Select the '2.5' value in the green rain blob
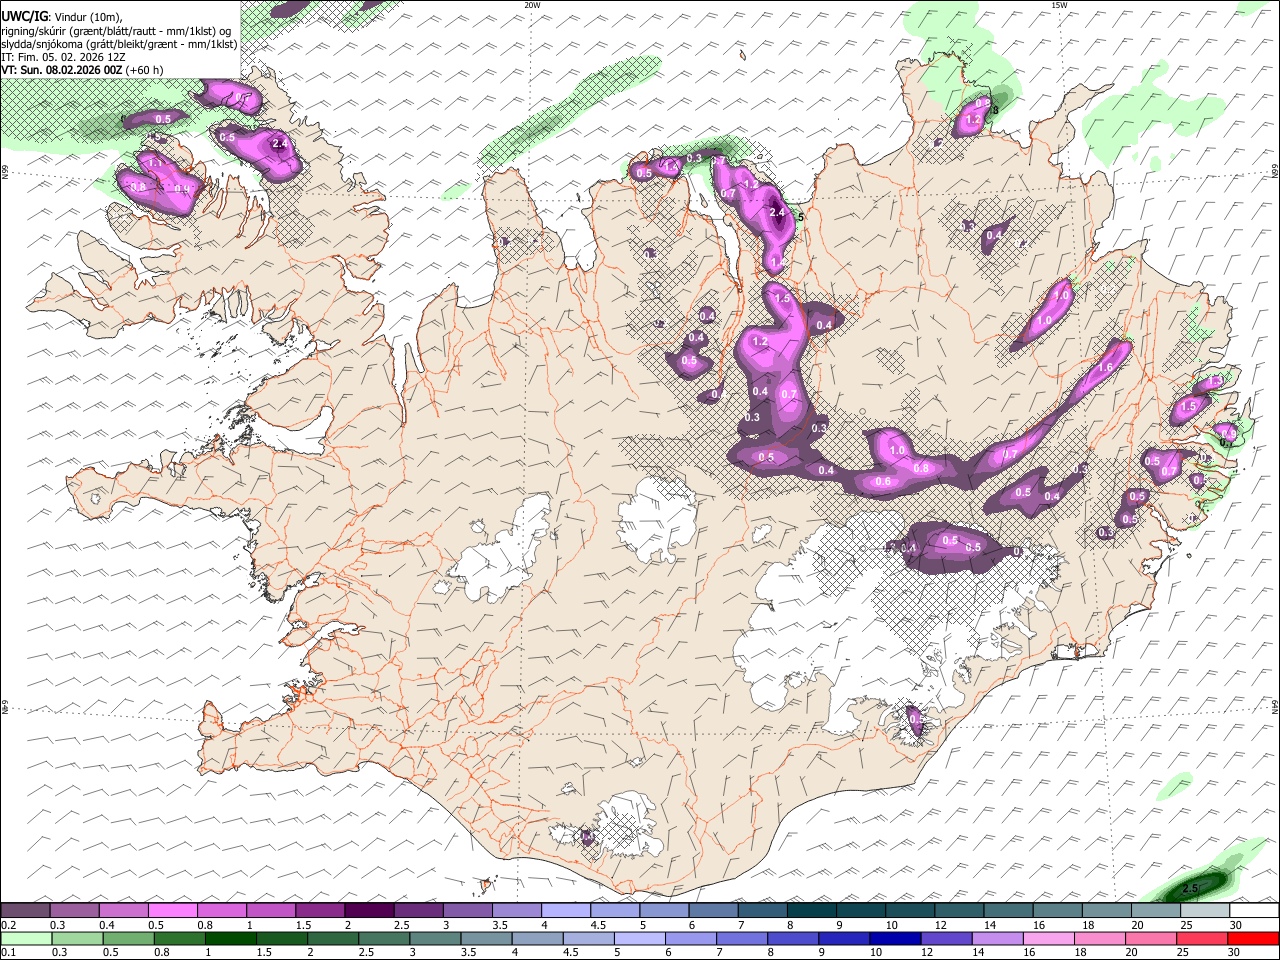The image size is (1280, 960). click(1191, 887)
